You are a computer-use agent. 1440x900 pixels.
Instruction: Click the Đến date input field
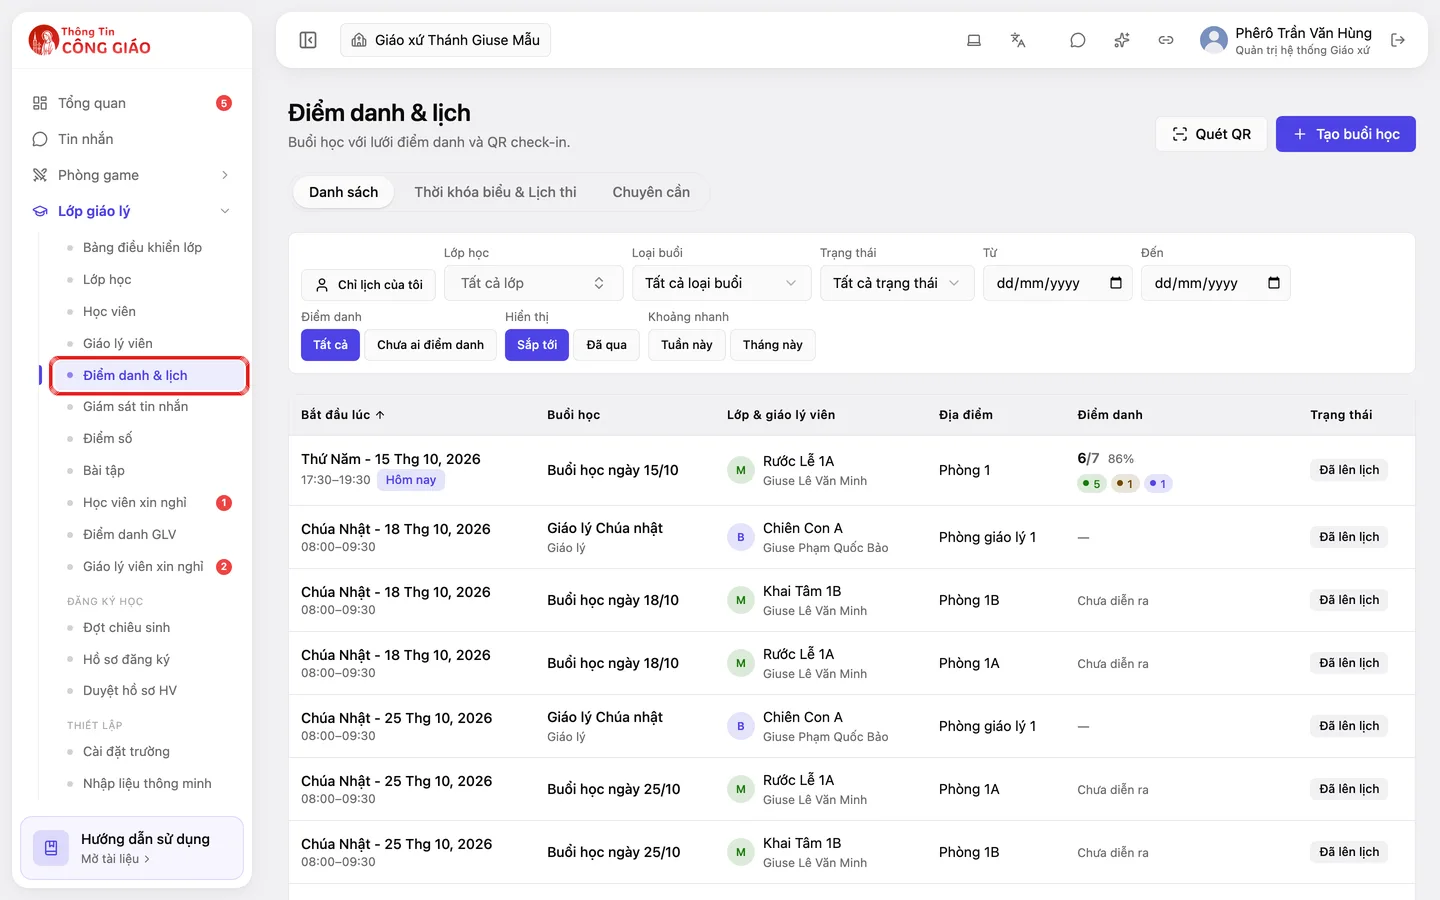click(1216, 283)
